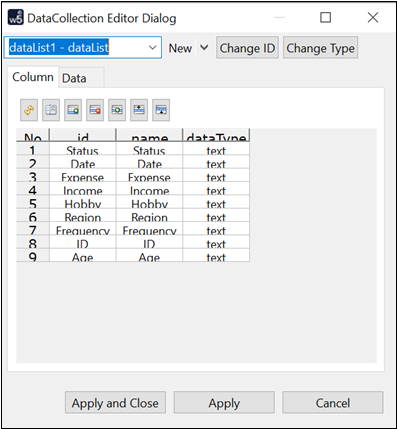Click the move row down icon
This screenshot has height=429, width=397.
click(161, 110)
